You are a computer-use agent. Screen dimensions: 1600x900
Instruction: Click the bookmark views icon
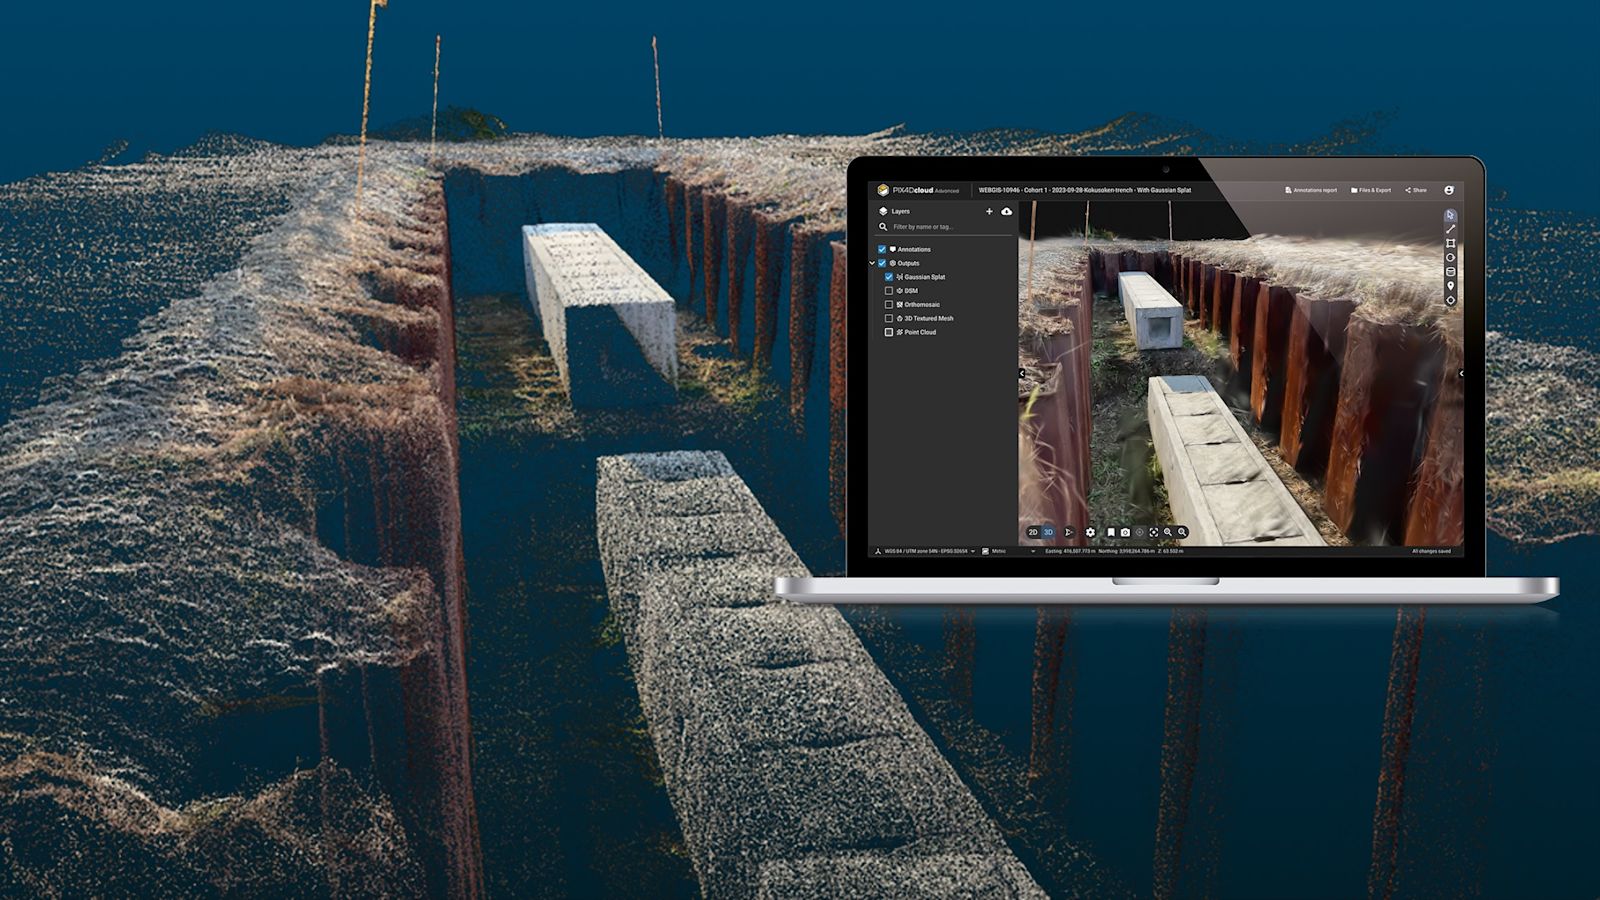click(x=1111, y=533)
